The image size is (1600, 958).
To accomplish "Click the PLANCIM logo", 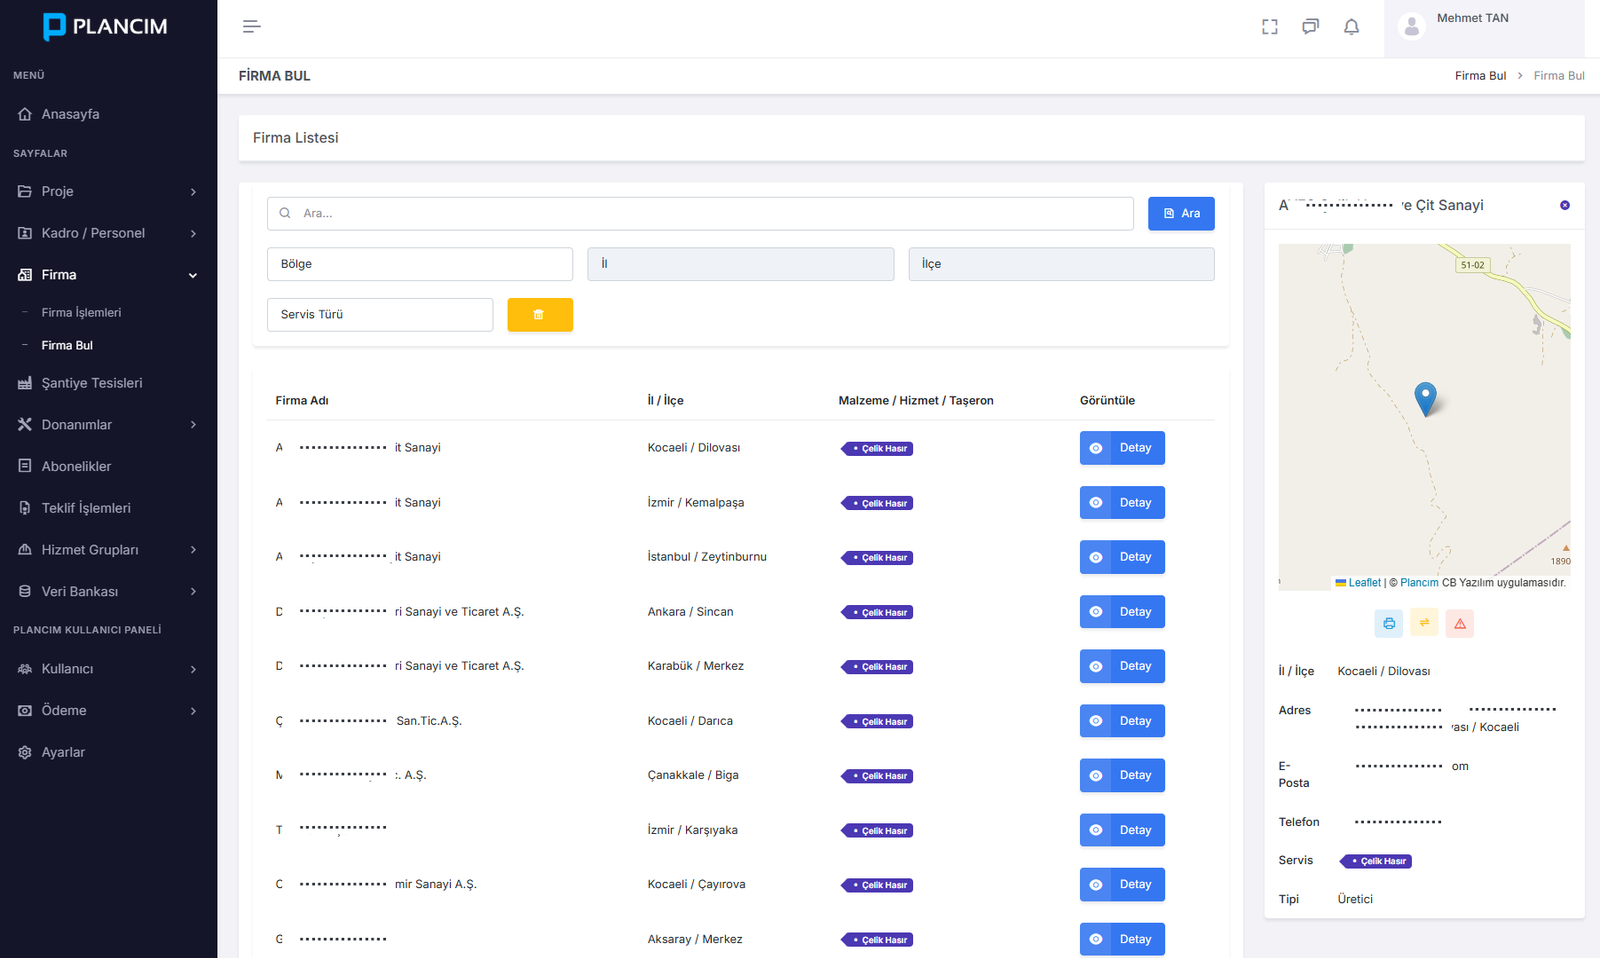I will 105,26.
